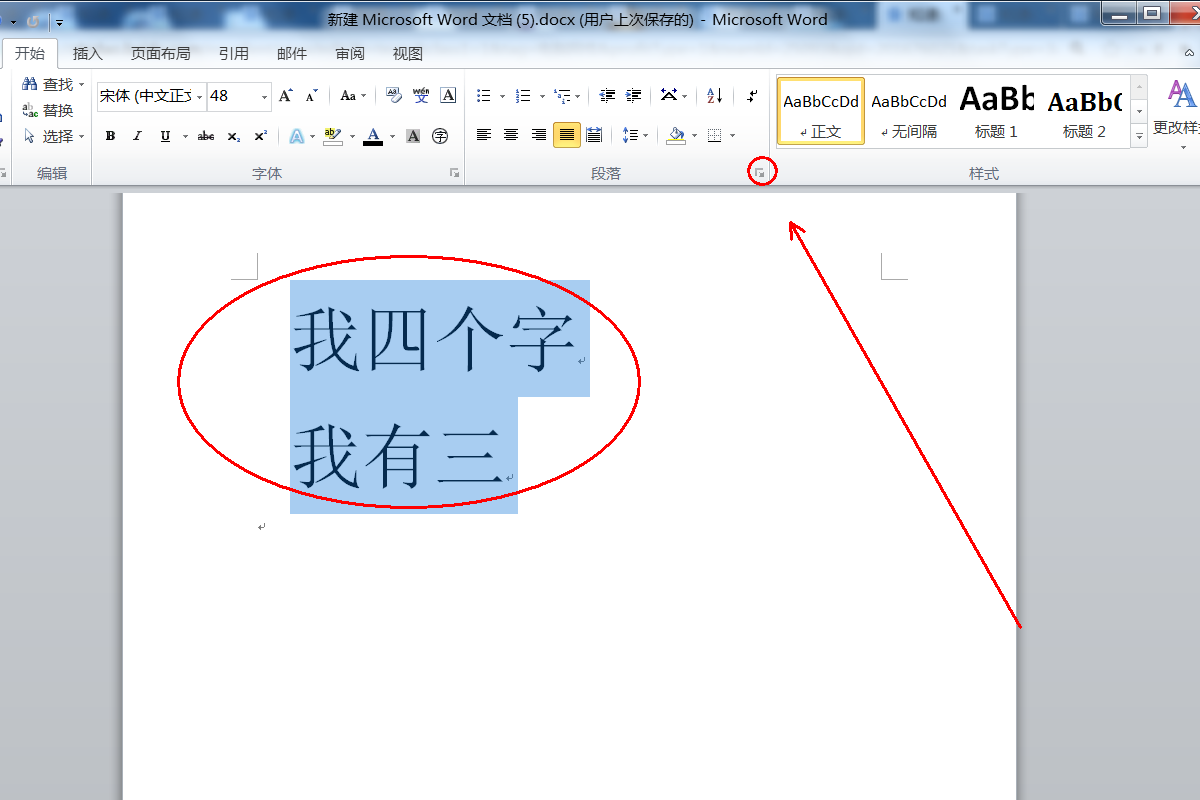This screenshot has height=800, width=1200.
Task: Apply strikethrough to the selection
Action: point(206,136)
